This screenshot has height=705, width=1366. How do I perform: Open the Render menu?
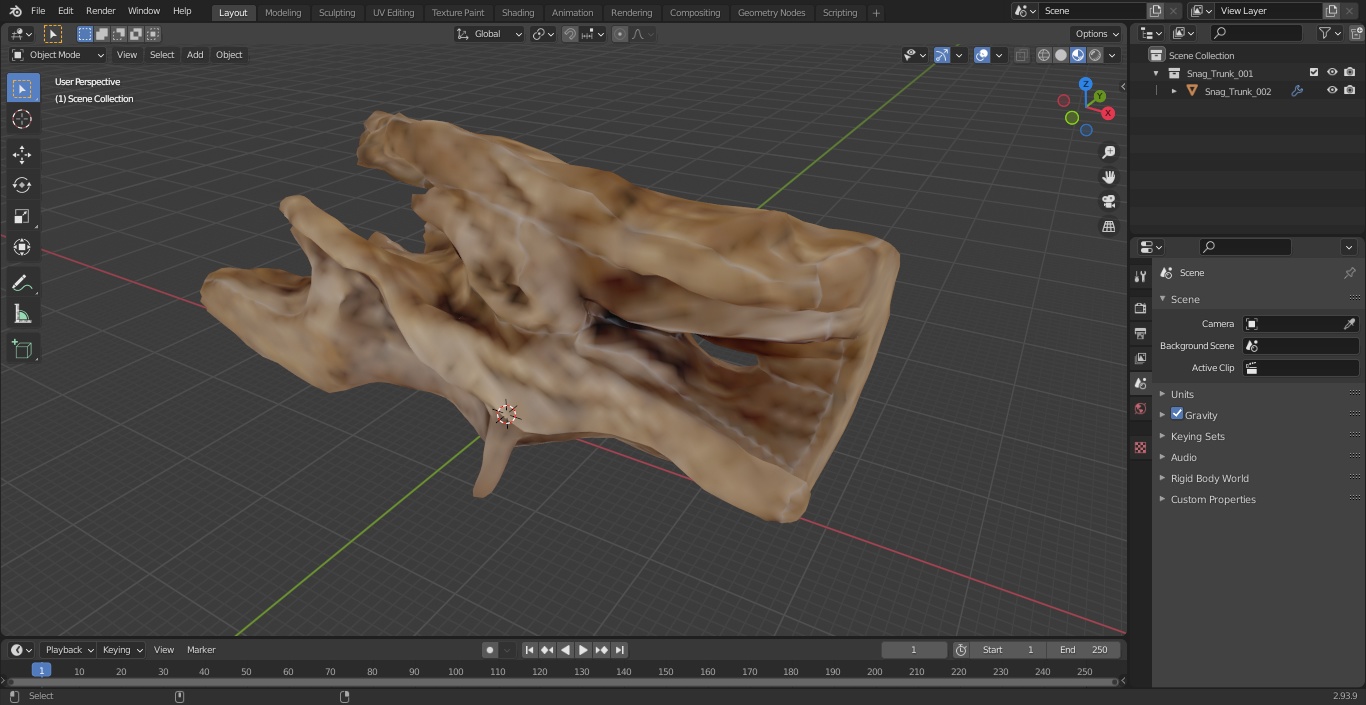(100, 11)
